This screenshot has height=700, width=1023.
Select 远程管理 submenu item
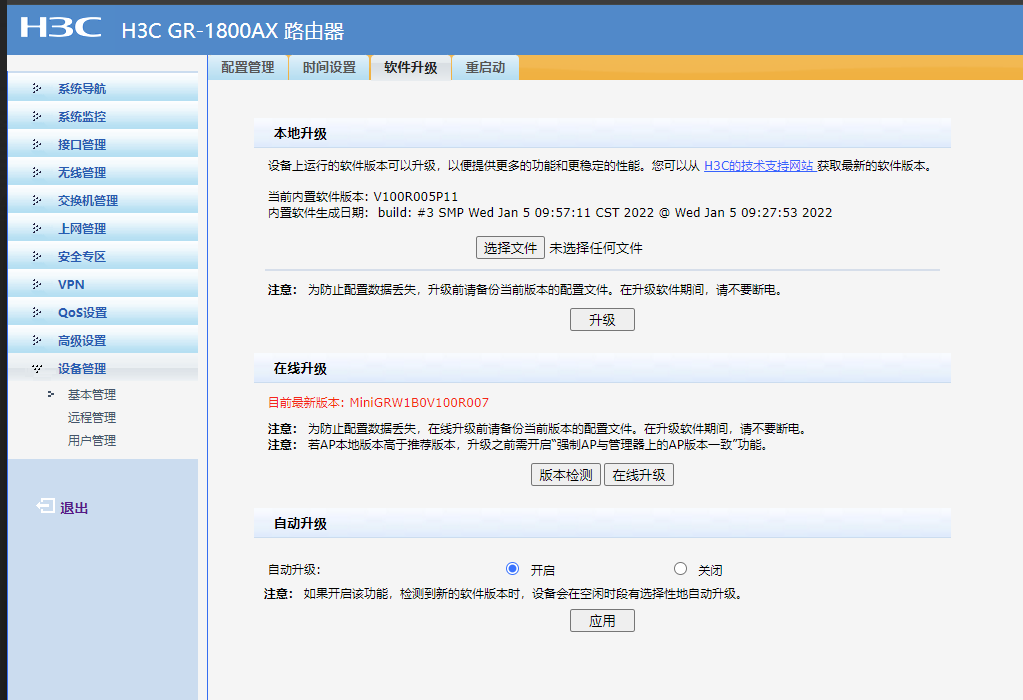pyautogui.click(x=92, y=418)
